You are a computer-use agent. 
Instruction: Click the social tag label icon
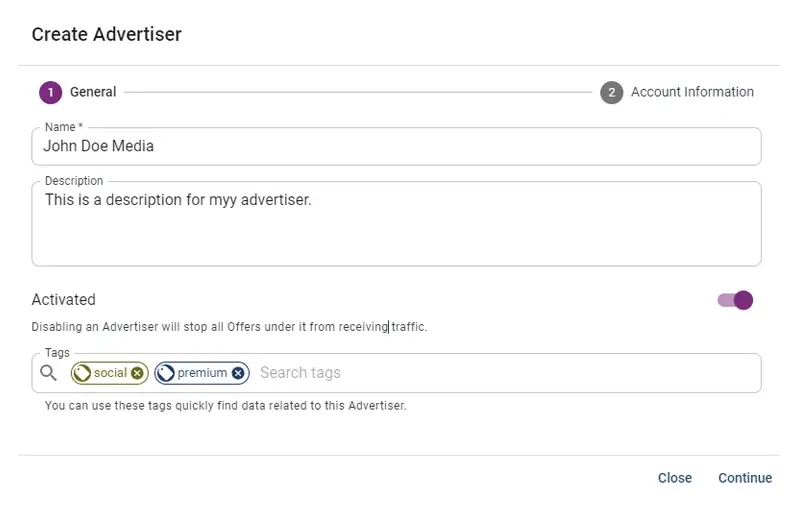pyautogui.click(x=82, y=373)
